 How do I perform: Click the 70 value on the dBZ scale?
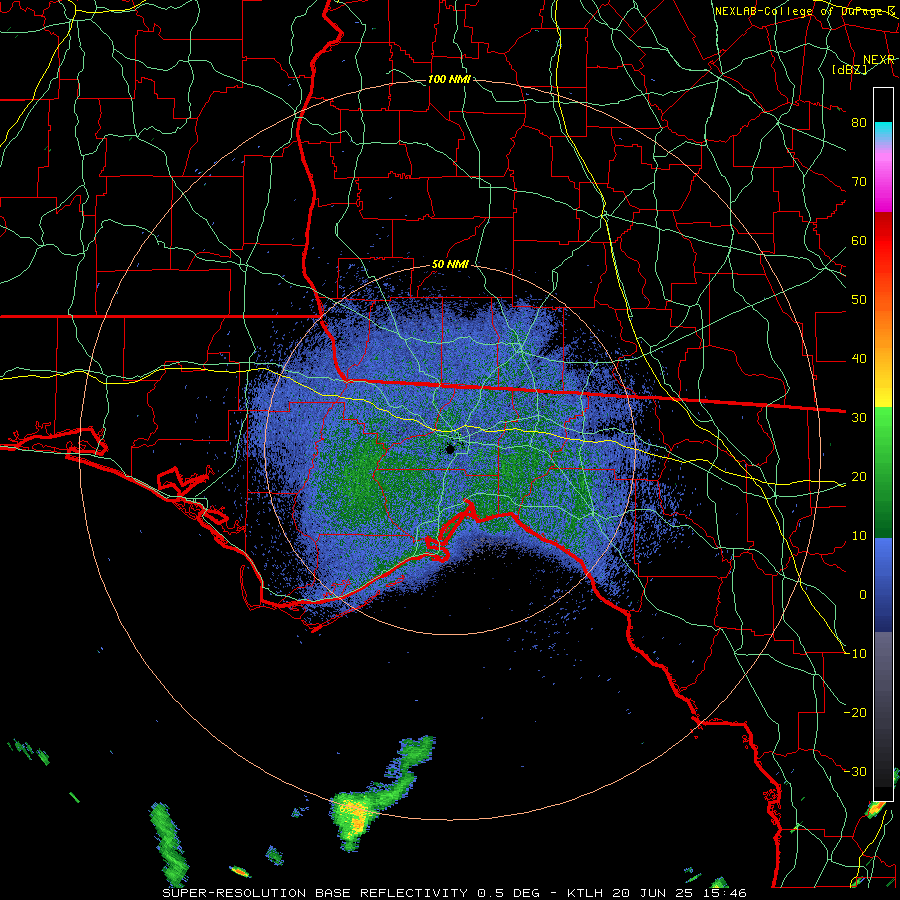pyautogui.click(x=859, y=181)
